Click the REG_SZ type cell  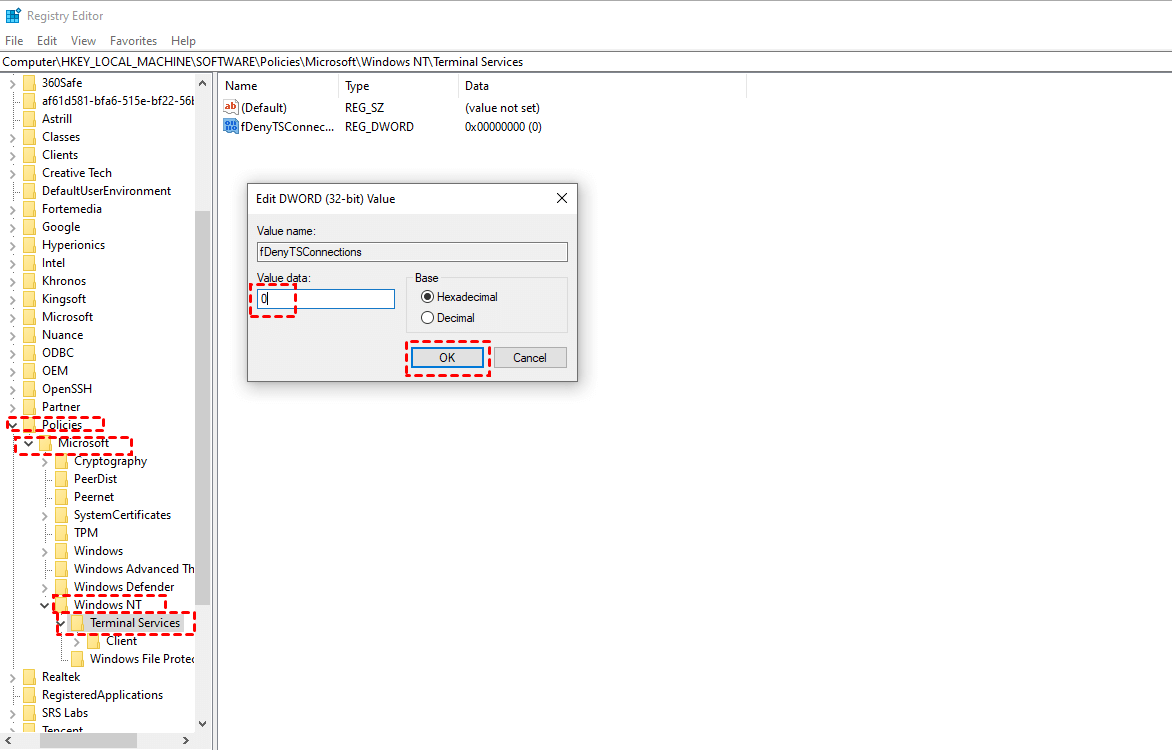coord(365,108)
